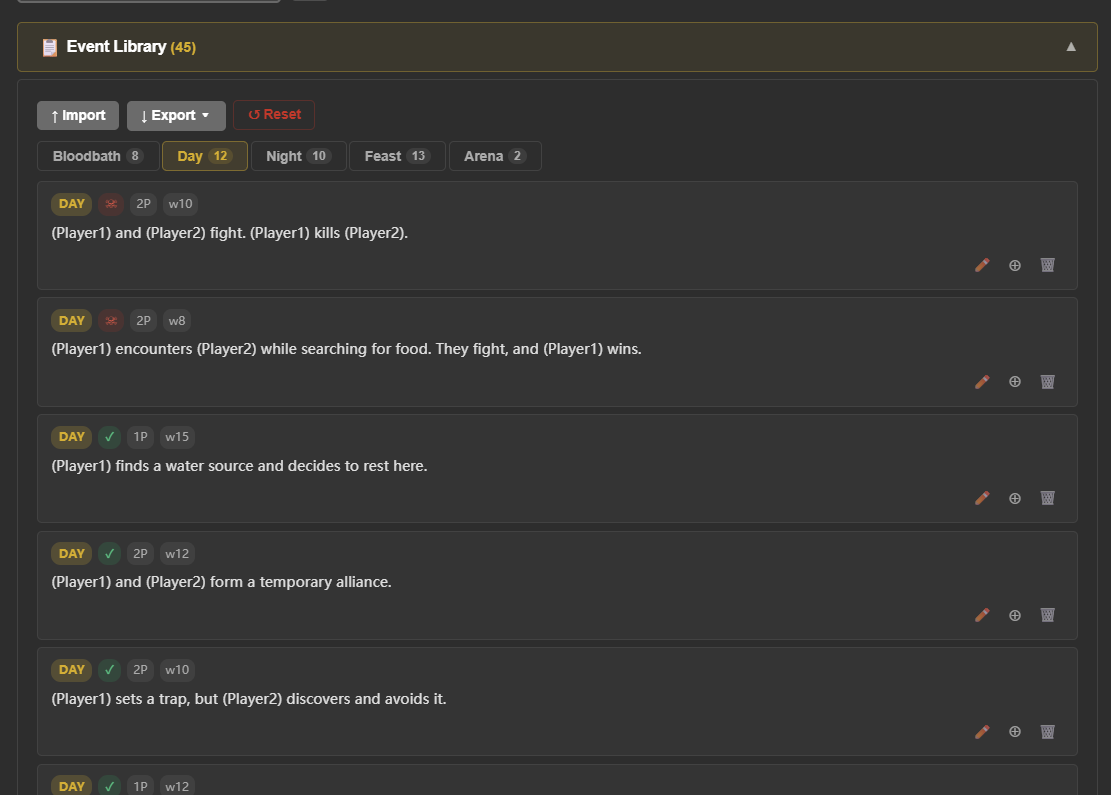Collapse the Event Library panel

pyautogui.click(x=1071, y=47)
